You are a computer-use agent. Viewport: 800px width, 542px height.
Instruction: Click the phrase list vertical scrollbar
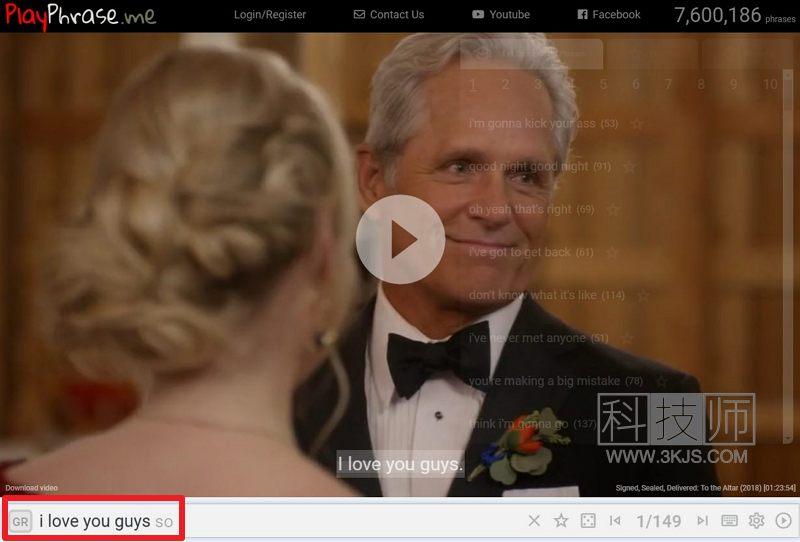[x=788, y=255]
